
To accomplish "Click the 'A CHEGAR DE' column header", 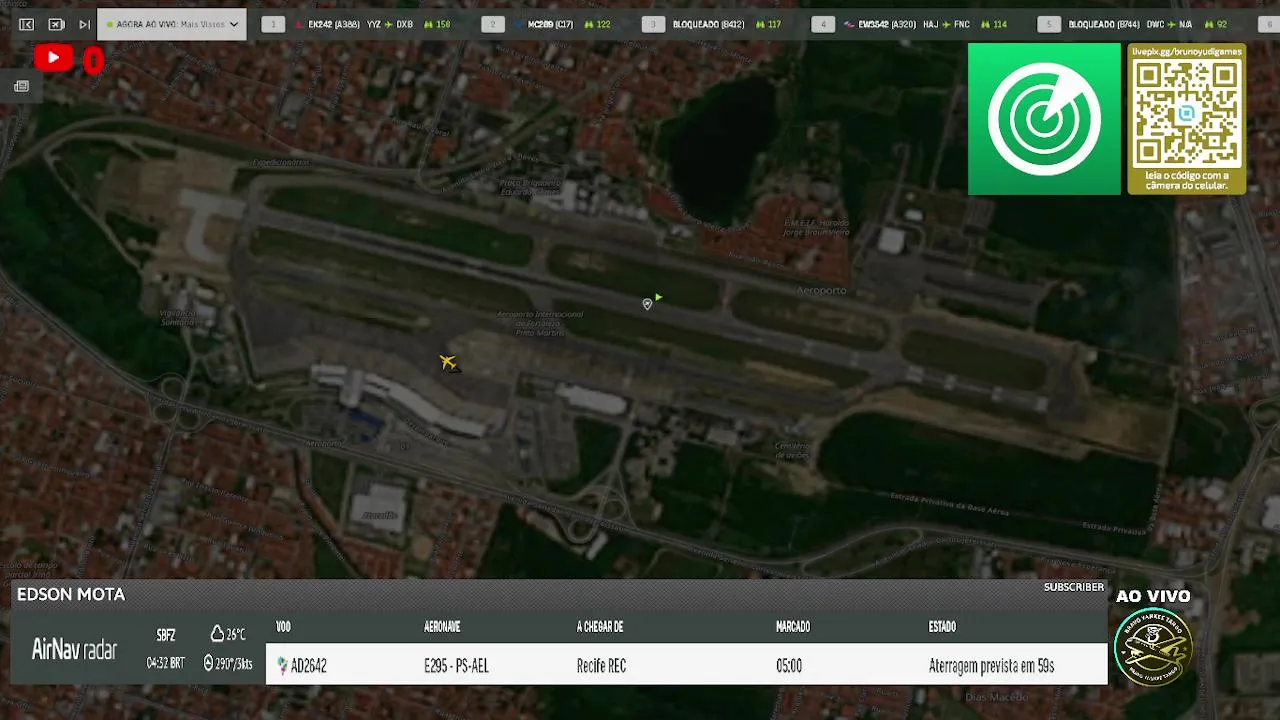I will coord(600,627).
